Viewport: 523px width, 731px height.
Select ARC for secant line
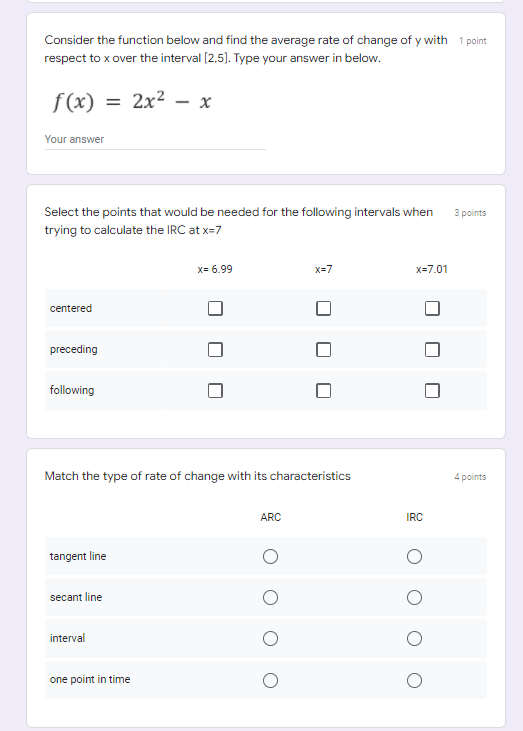coord(270,597)
